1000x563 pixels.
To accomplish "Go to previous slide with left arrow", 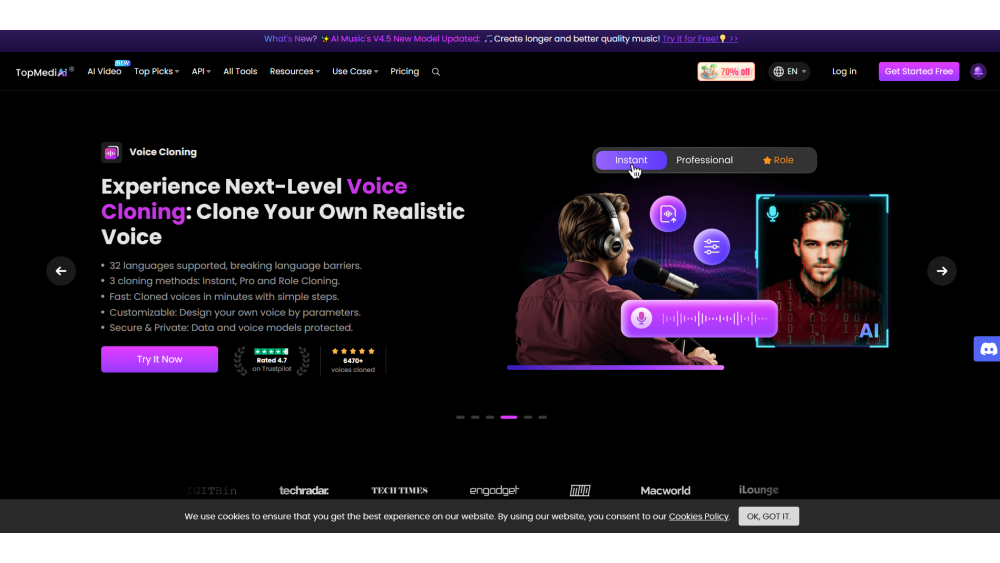I will point(61,271).
